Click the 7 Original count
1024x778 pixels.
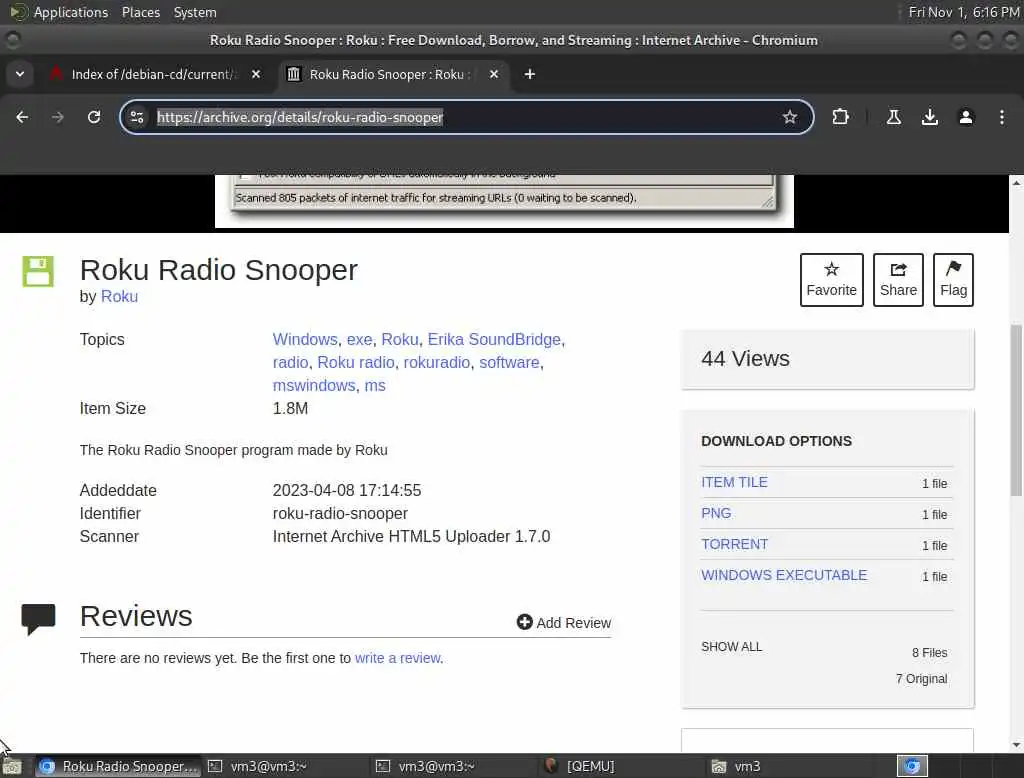point(921,679)
